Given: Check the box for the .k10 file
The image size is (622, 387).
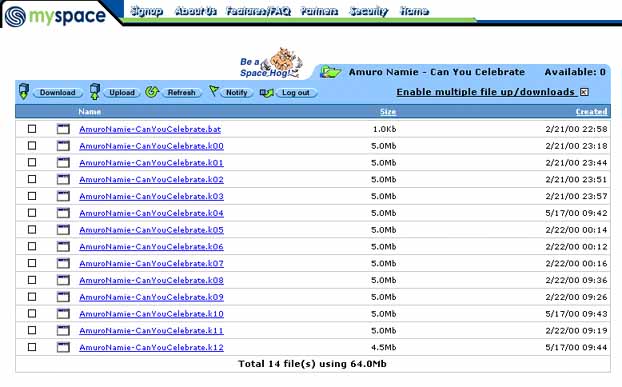Looking at the screenshot, I should tap(32, 314).
